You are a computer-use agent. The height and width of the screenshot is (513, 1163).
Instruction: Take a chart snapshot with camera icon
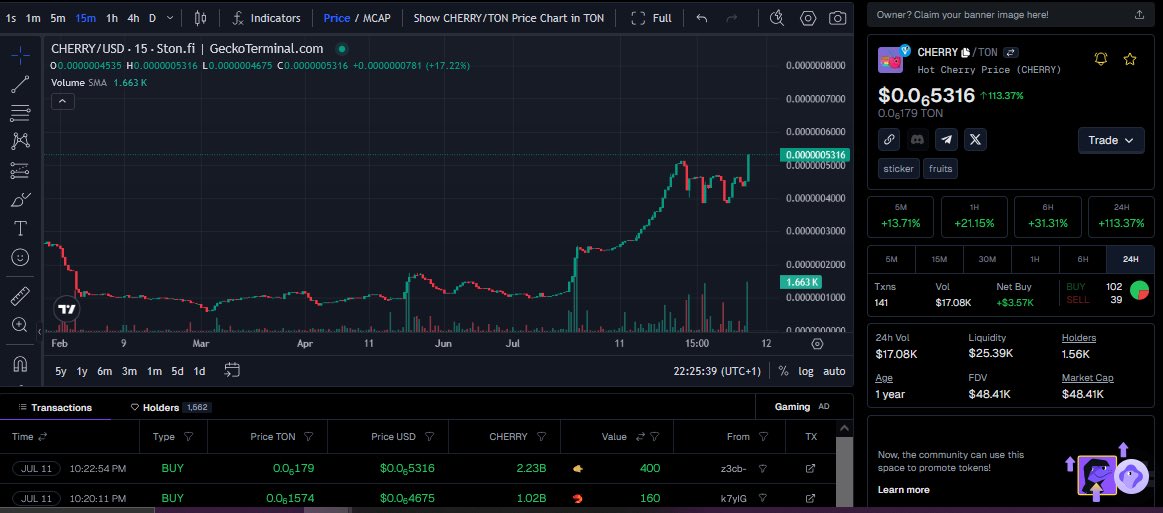point(837,18)
